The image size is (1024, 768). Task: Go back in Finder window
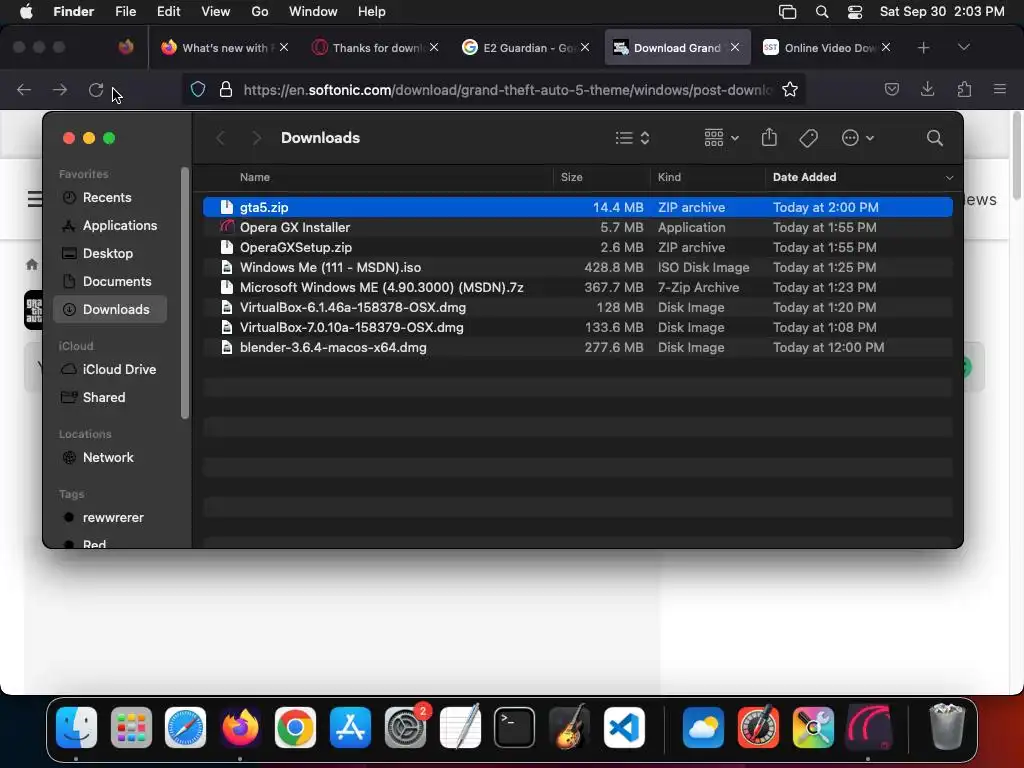tap(221, 138)
